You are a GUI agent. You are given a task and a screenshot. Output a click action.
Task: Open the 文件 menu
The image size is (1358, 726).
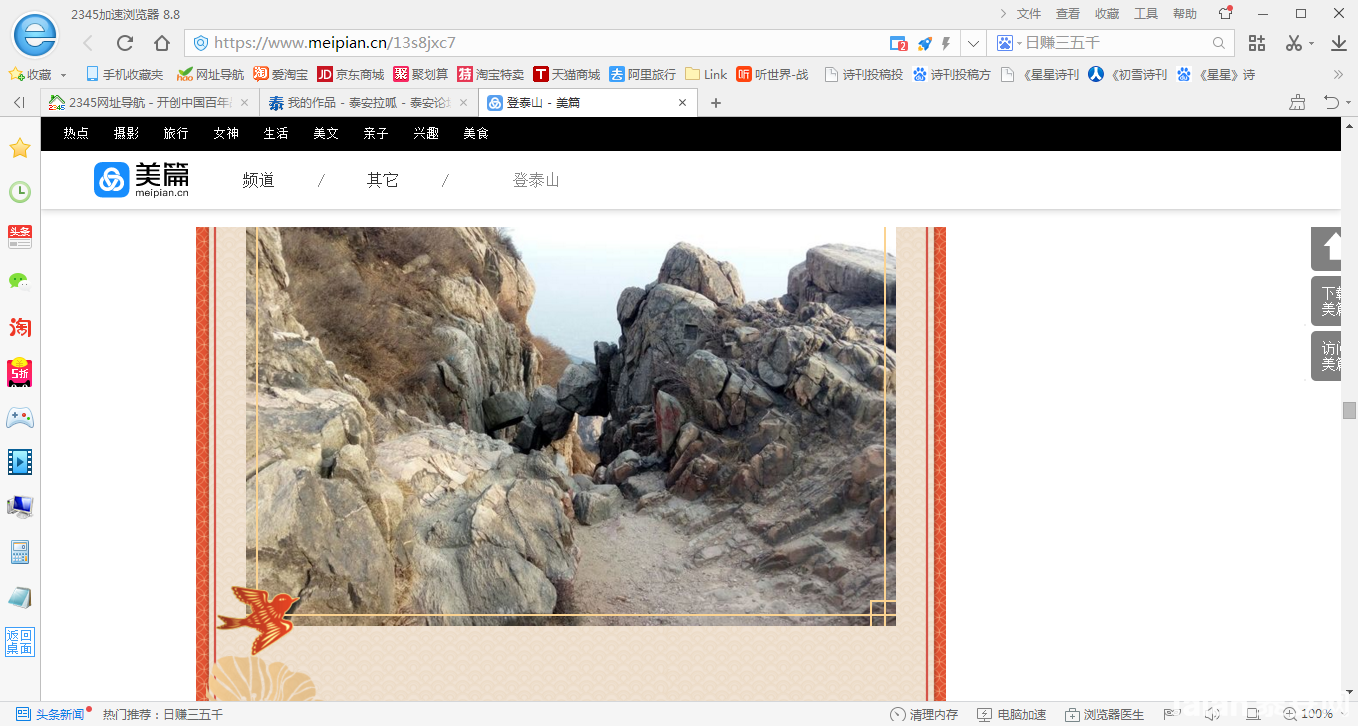(x=1029, y=14)
